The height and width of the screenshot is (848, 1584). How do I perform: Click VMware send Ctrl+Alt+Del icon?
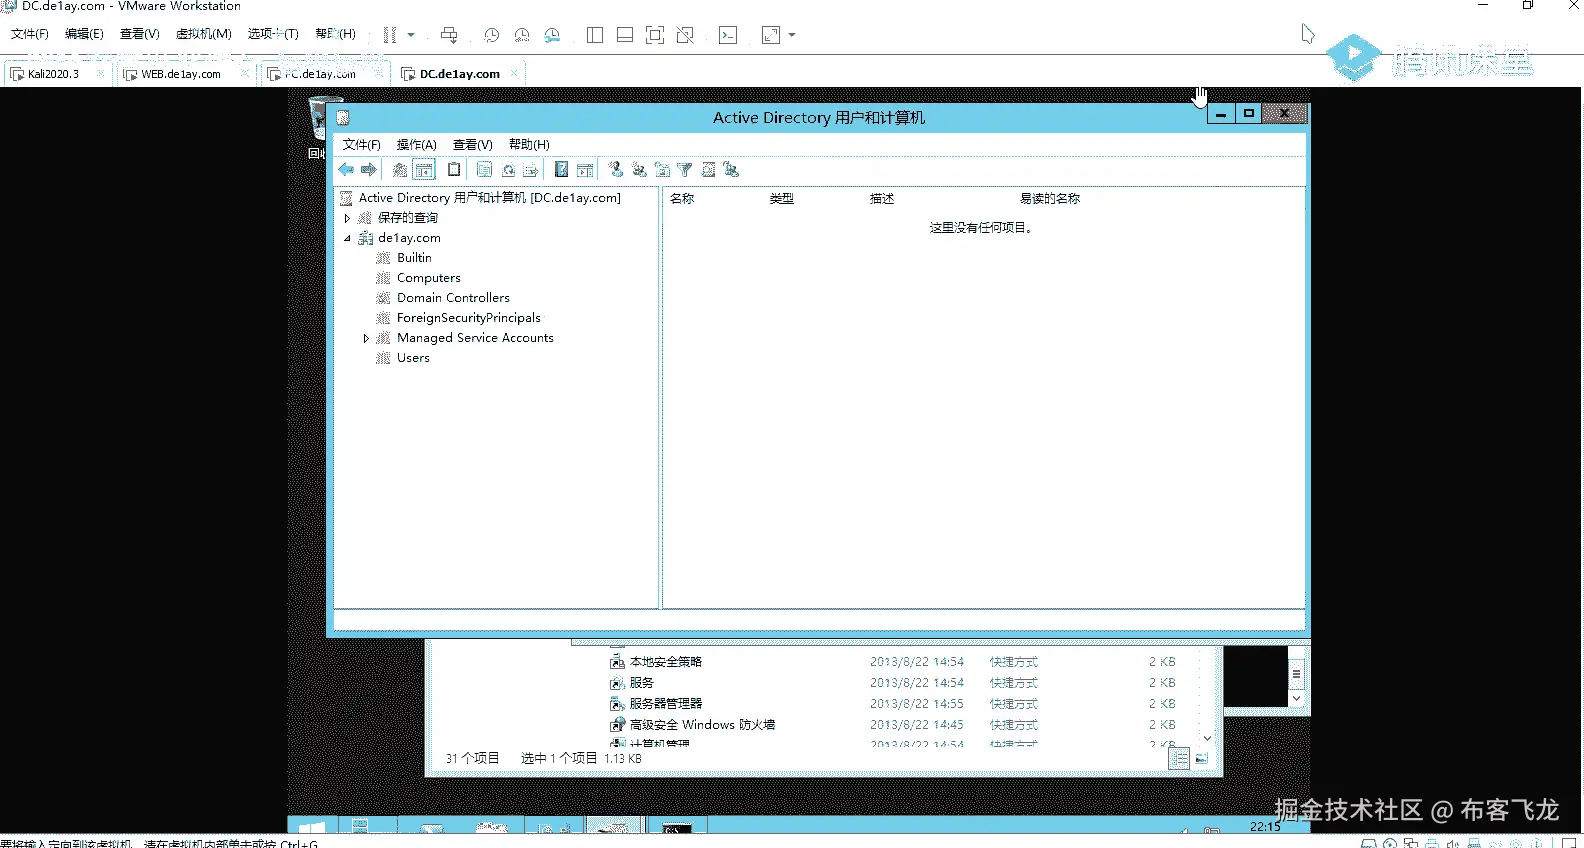pos(449,35)
